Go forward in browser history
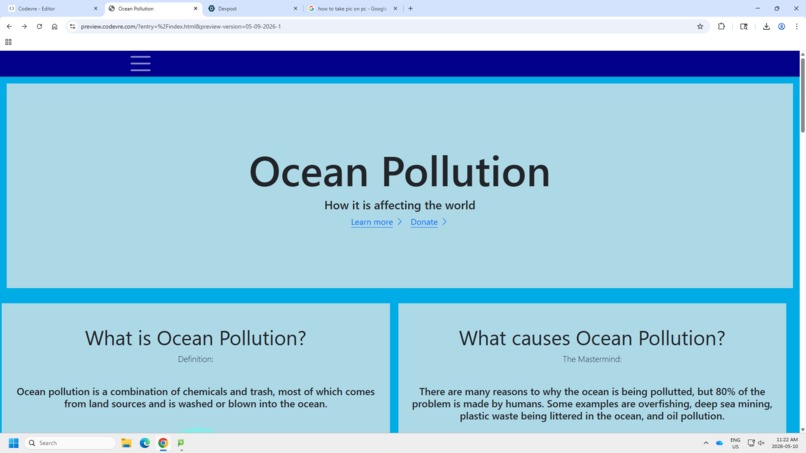The height and width of the screenshot is (453, 806). click(24, 26)
